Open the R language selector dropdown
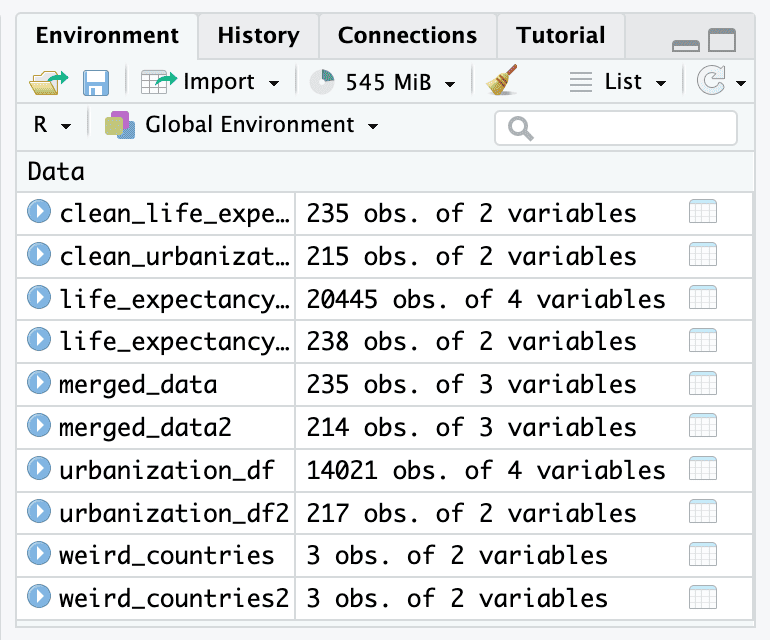This screenshot has width=770, height=640. (x=52, y=126)
